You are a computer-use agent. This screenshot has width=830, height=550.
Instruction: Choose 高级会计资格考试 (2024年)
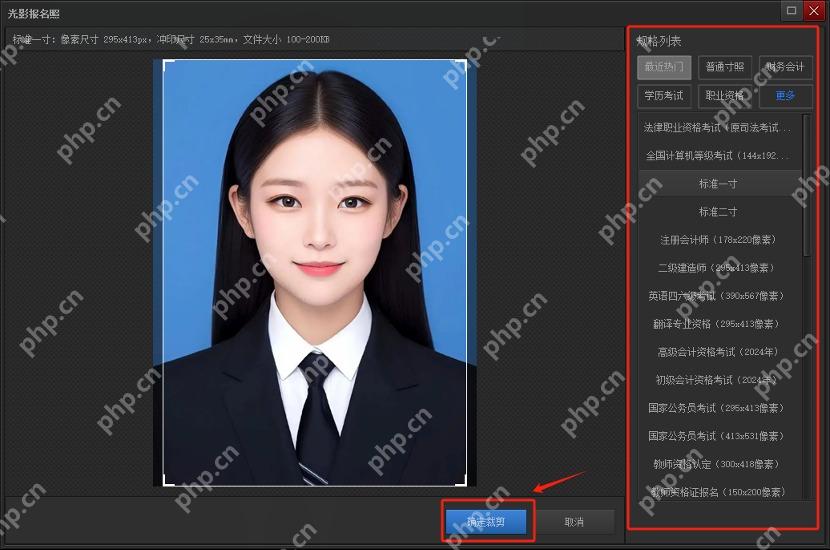coord(719,352)
